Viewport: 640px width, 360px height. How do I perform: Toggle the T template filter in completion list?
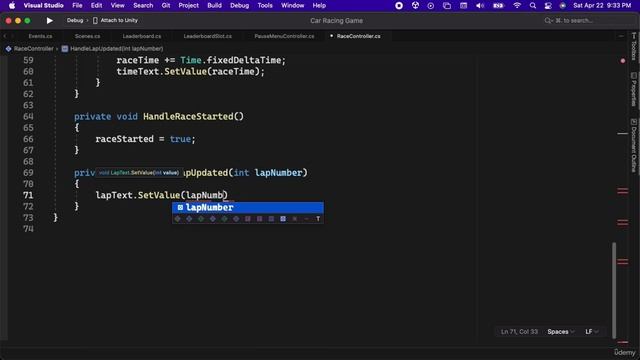click(x=318, y=219)
